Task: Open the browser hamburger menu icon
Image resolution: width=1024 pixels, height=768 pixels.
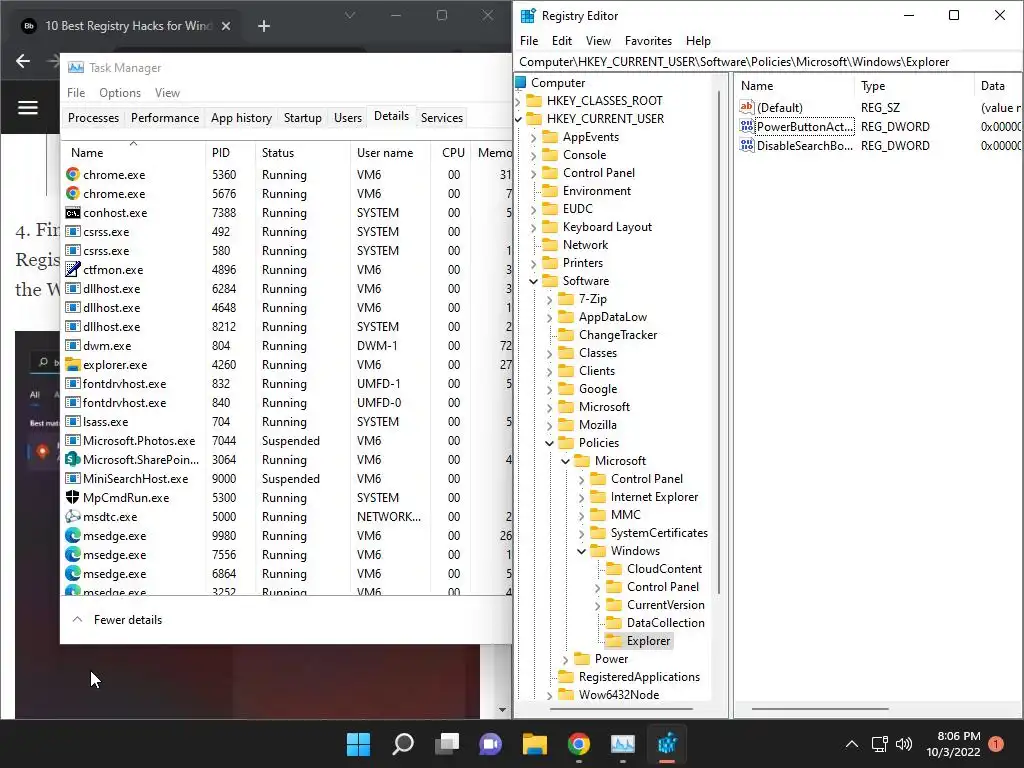Action: coord(27,108)
